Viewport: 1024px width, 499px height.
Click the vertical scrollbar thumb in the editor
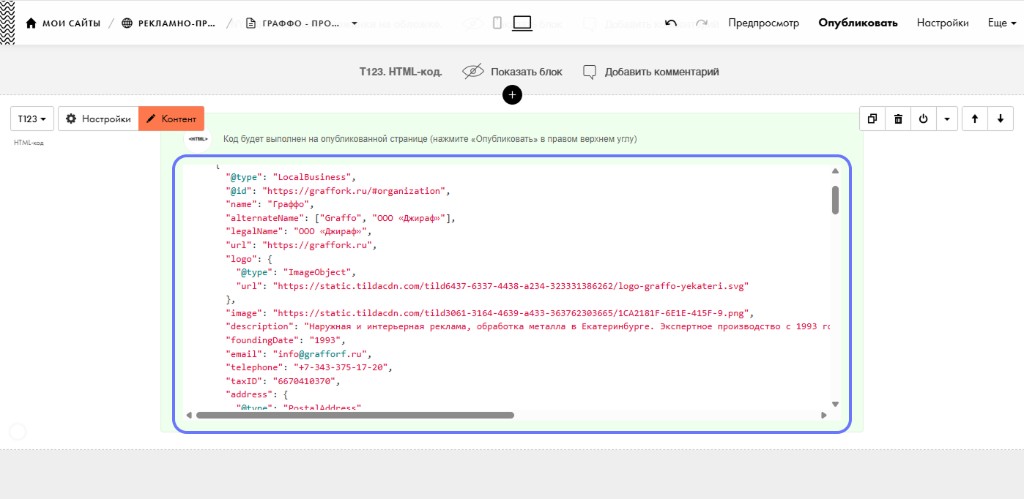[x=835, y=200]
